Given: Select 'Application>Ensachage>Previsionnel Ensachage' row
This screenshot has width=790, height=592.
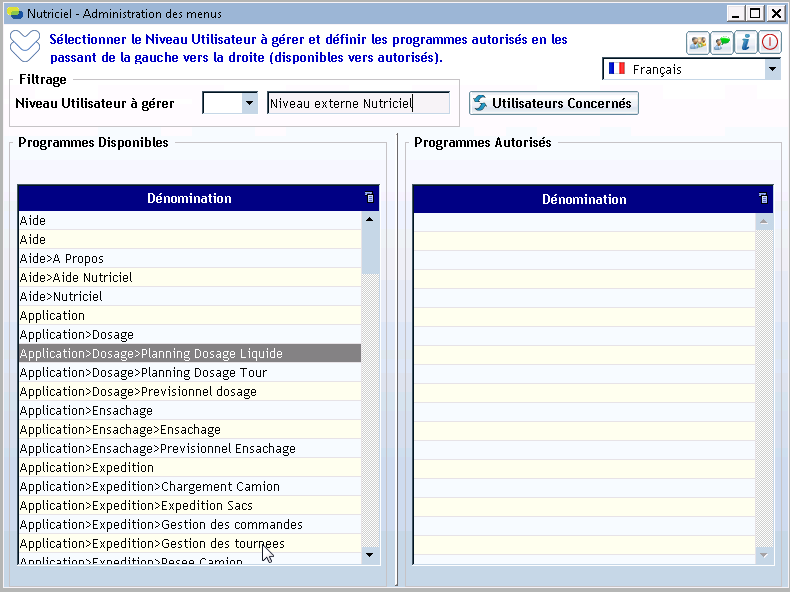Looking at the screenshot, I should point(189,448).
